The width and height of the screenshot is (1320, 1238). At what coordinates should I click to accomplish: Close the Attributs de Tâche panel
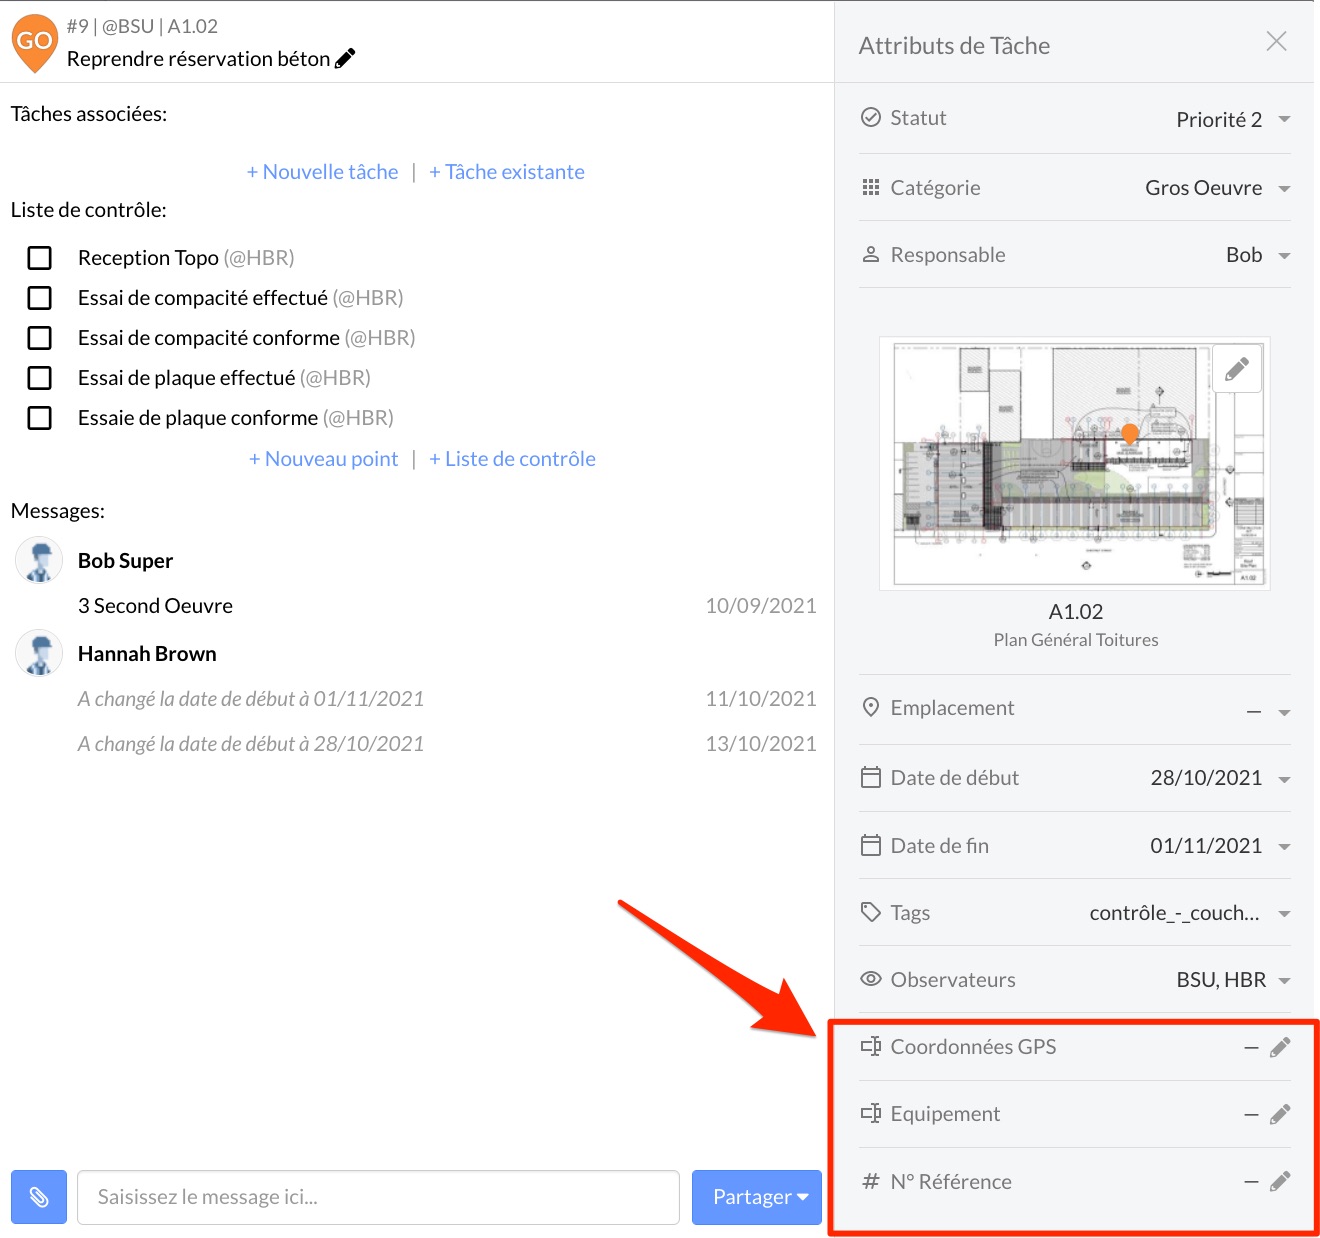(x=1276, y=41)
